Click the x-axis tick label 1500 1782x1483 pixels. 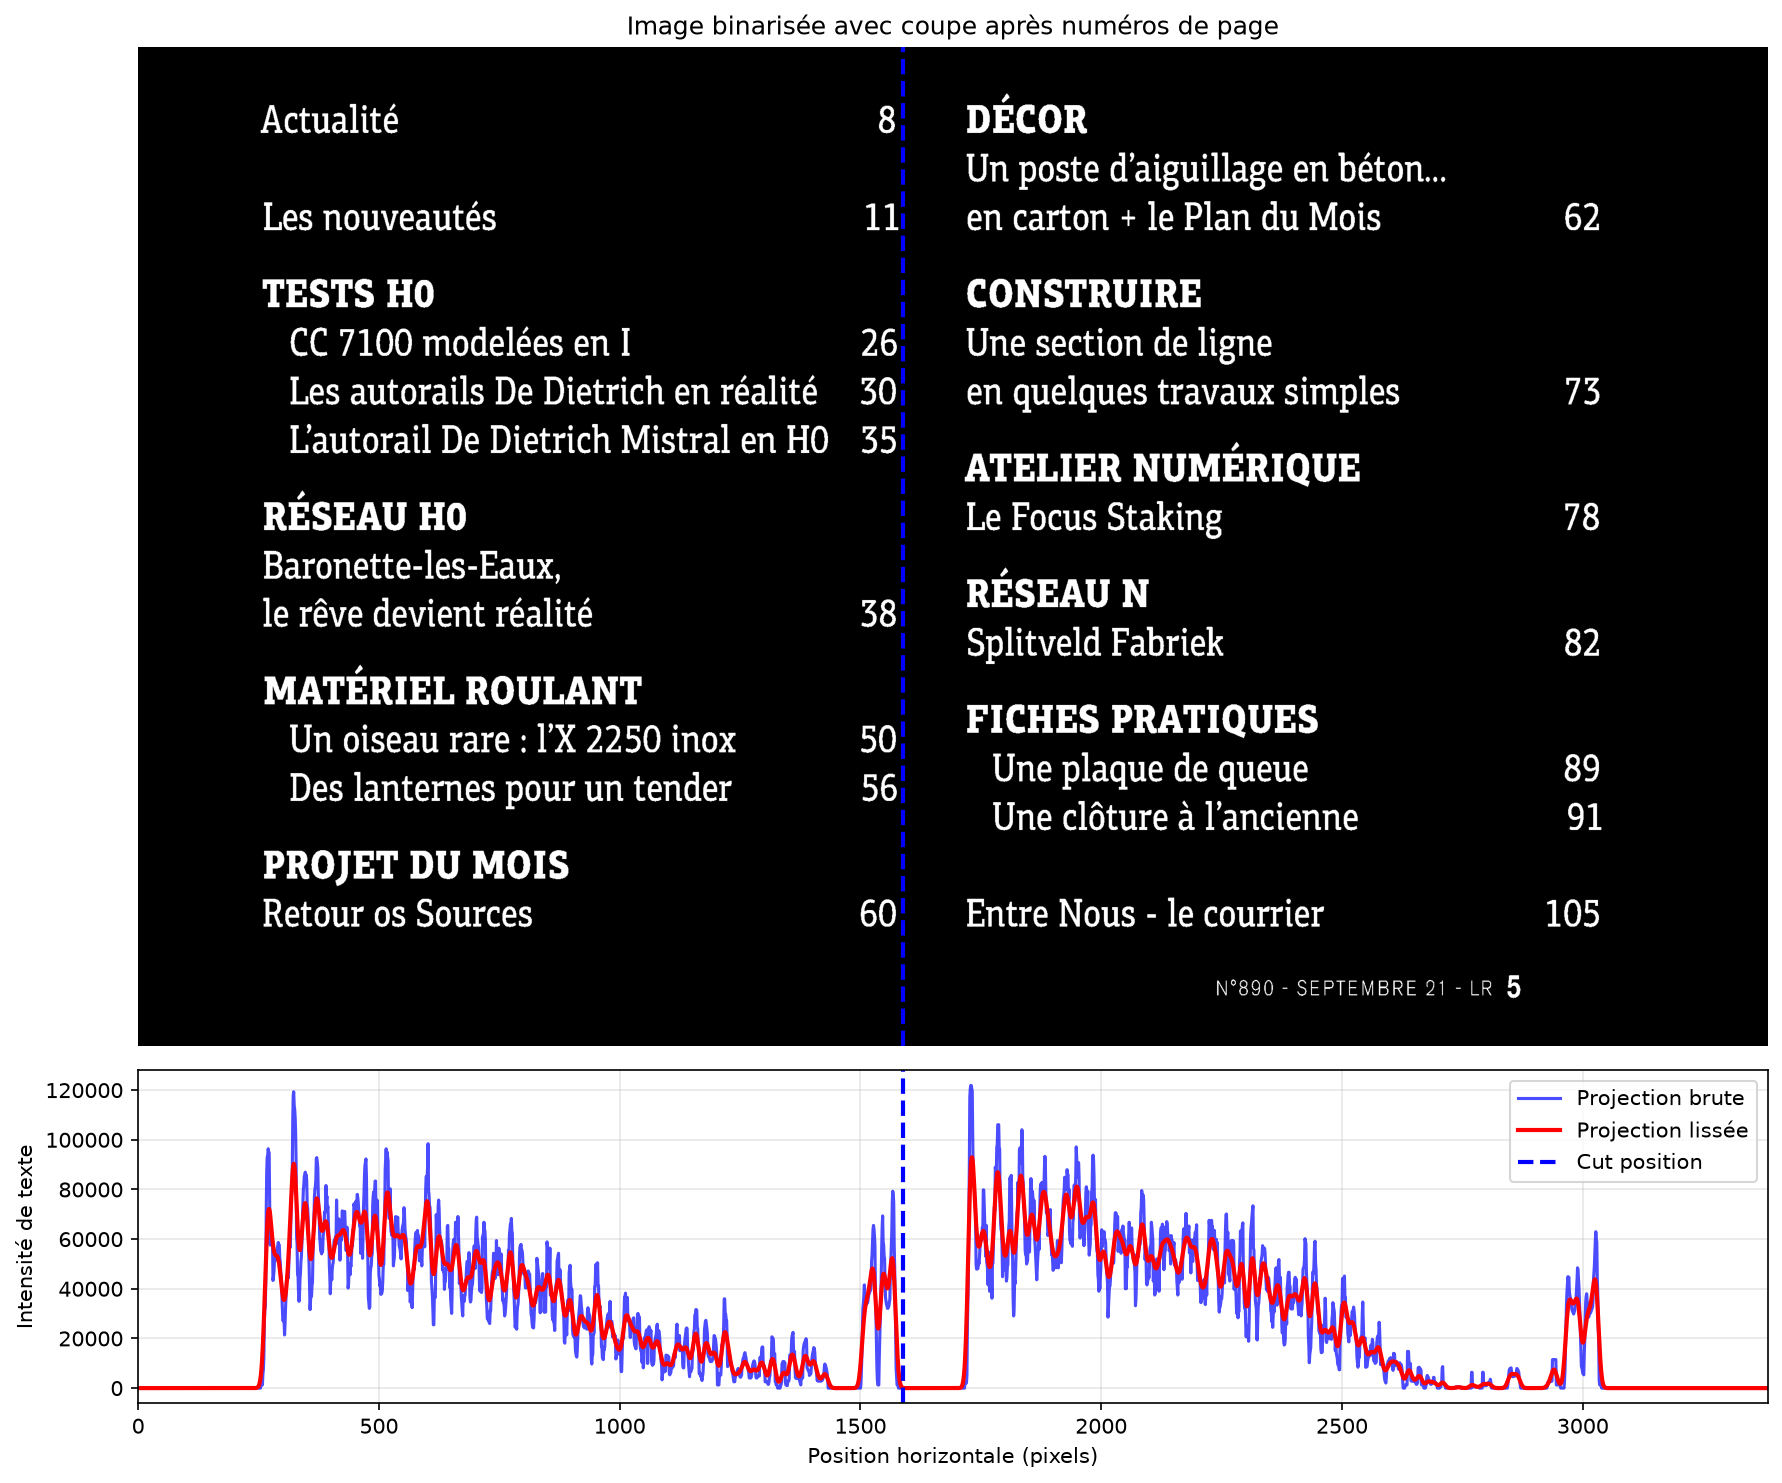[860, 1426]
